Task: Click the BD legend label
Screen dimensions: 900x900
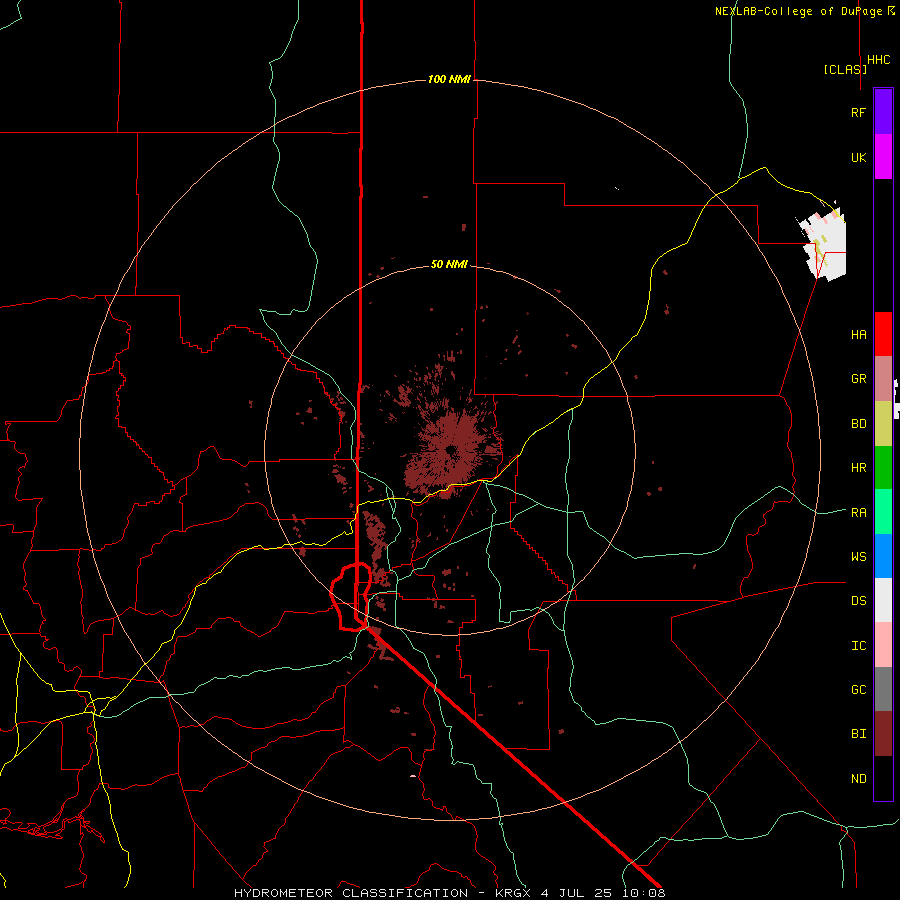Action: [x=858, y=424]
